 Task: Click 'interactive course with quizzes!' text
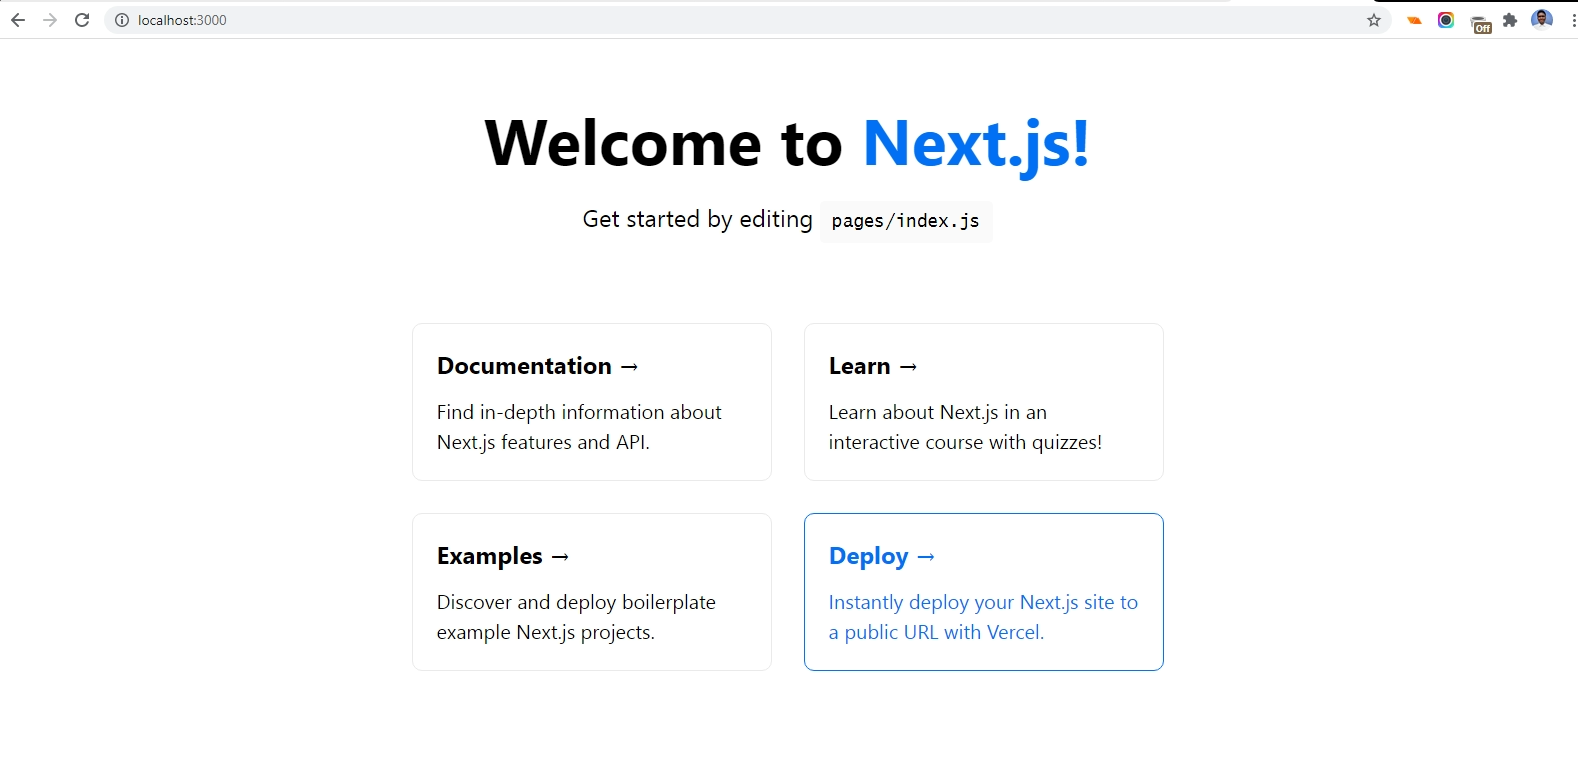965,442
